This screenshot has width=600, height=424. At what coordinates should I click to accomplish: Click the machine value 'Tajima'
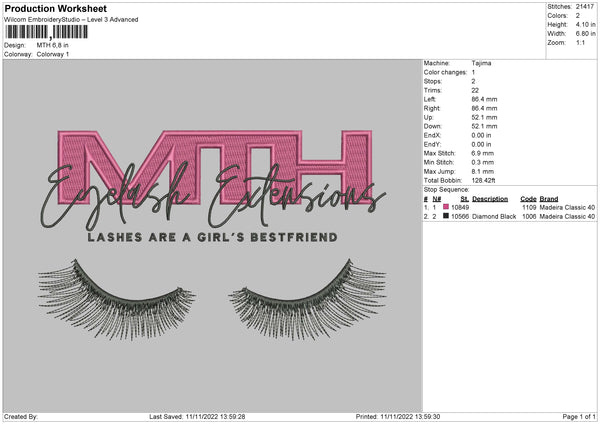[481, 63]
